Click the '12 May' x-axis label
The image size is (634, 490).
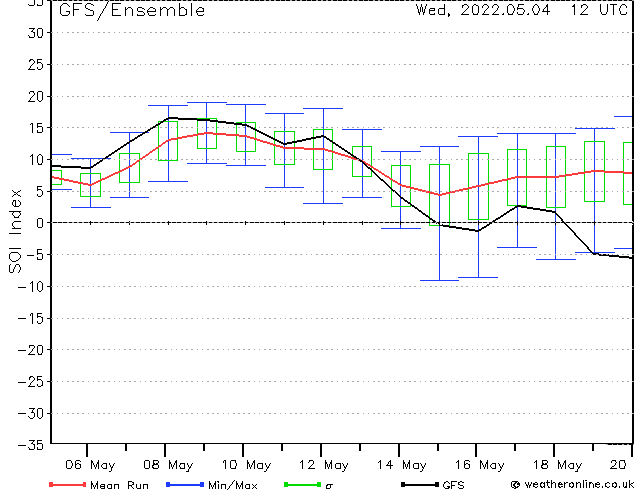[324, 465]
